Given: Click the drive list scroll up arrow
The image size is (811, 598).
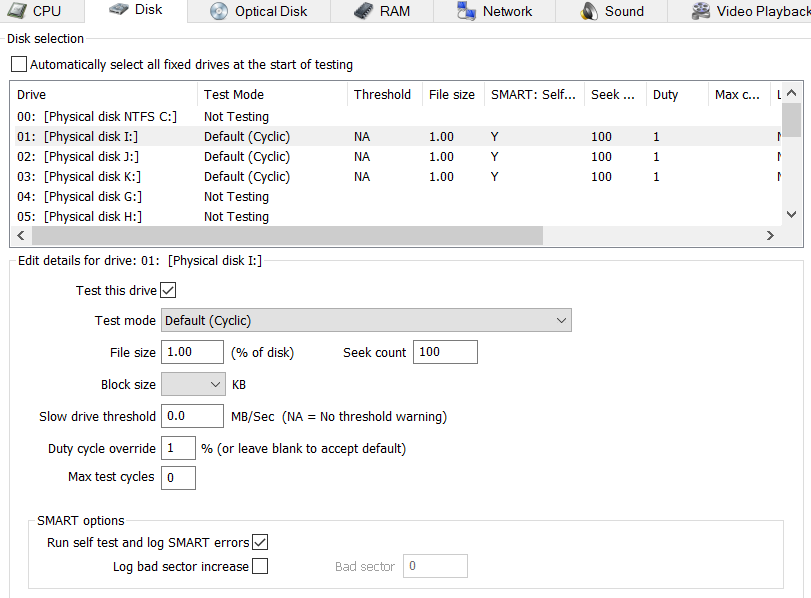Looking at the screenshot, I should pyautogui.click(x=791, y=93).
